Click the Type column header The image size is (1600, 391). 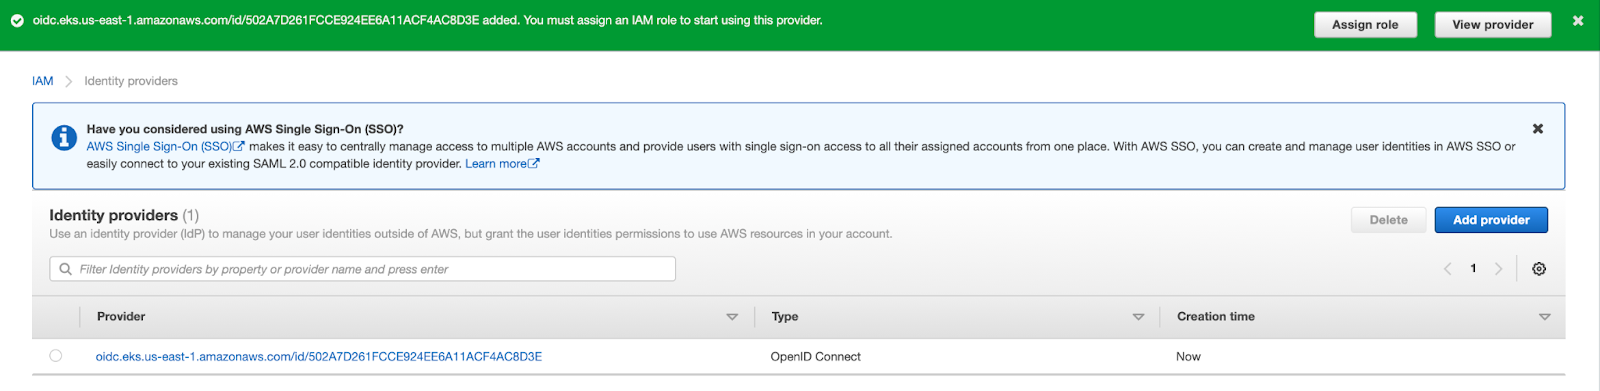(785, 317)
